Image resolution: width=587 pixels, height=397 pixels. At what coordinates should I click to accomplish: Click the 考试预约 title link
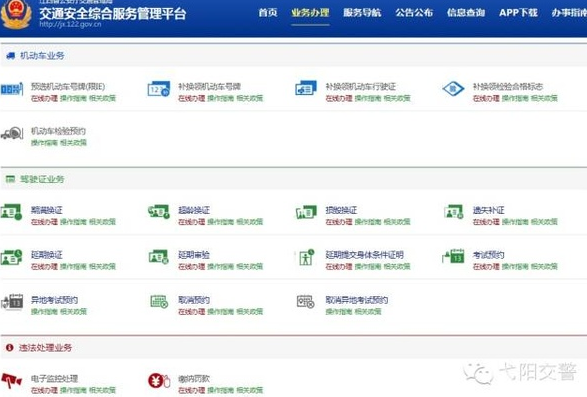tap(488, 255)
